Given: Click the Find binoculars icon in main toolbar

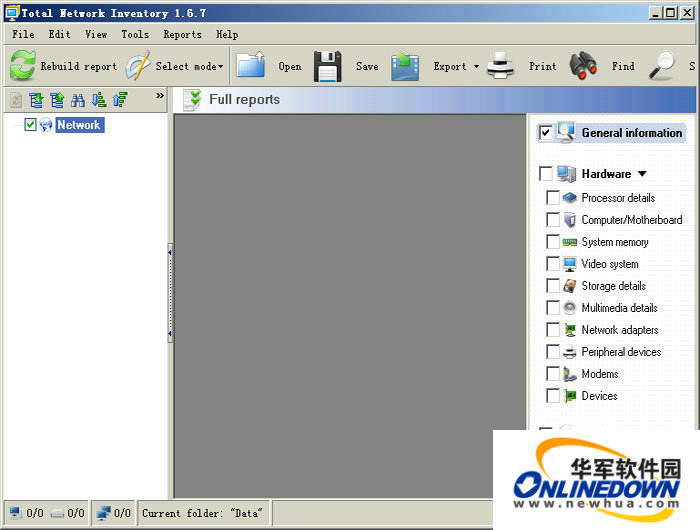Looking at the screenshot, I should coord(583,66).
